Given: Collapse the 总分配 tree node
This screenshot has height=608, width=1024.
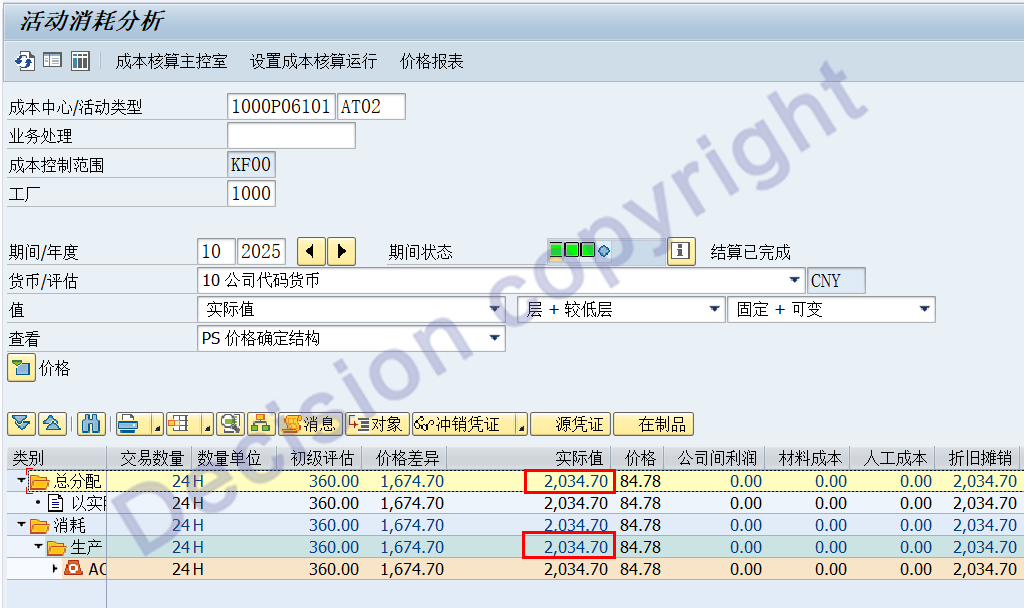Looking at the screenshot, I should click(21, 481).
